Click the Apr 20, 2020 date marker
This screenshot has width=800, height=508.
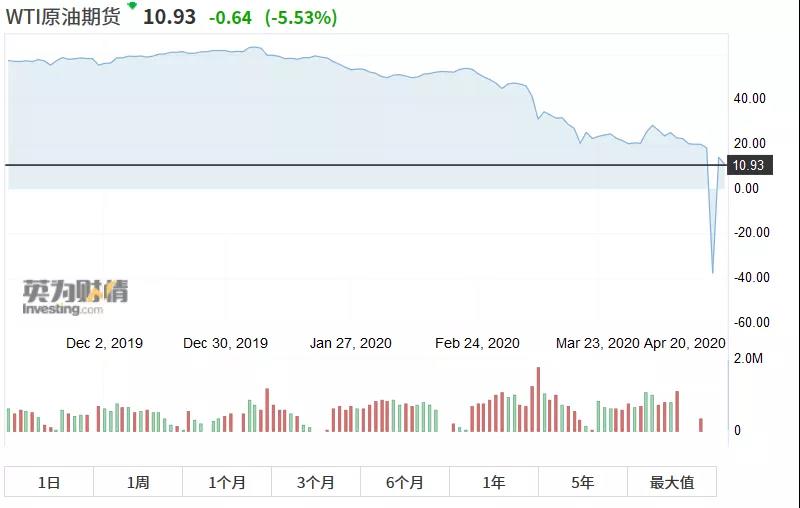(x=684, y=343)
